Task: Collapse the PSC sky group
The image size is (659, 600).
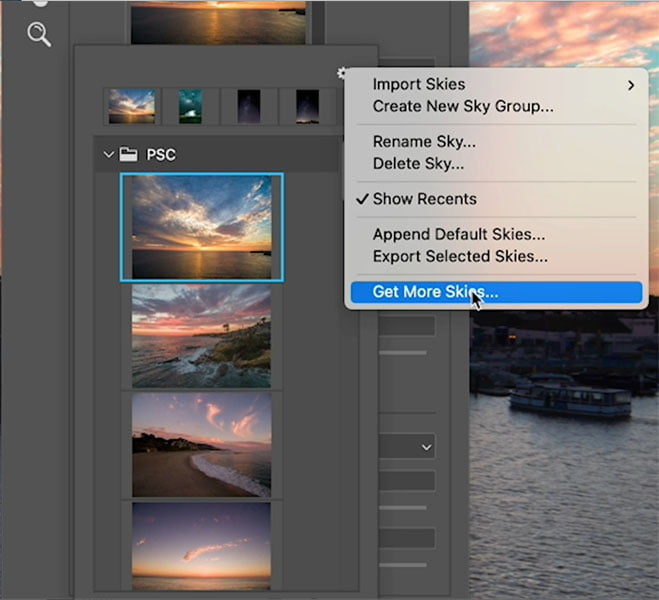Action: [108, 155]
